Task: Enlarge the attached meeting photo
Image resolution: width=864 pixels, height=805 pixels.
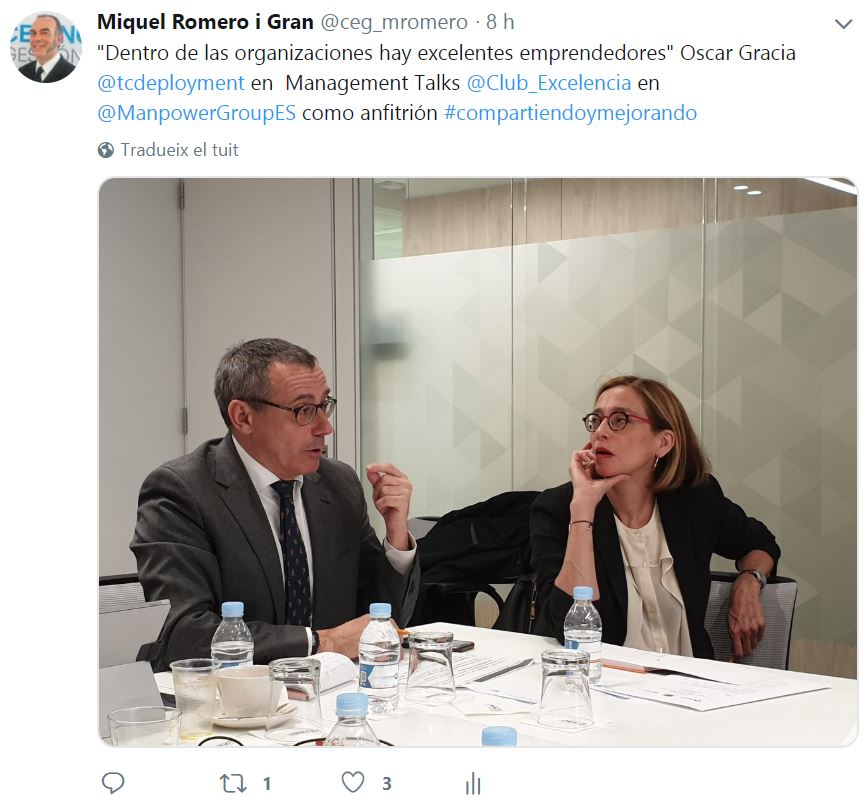Action: point(478,462)
